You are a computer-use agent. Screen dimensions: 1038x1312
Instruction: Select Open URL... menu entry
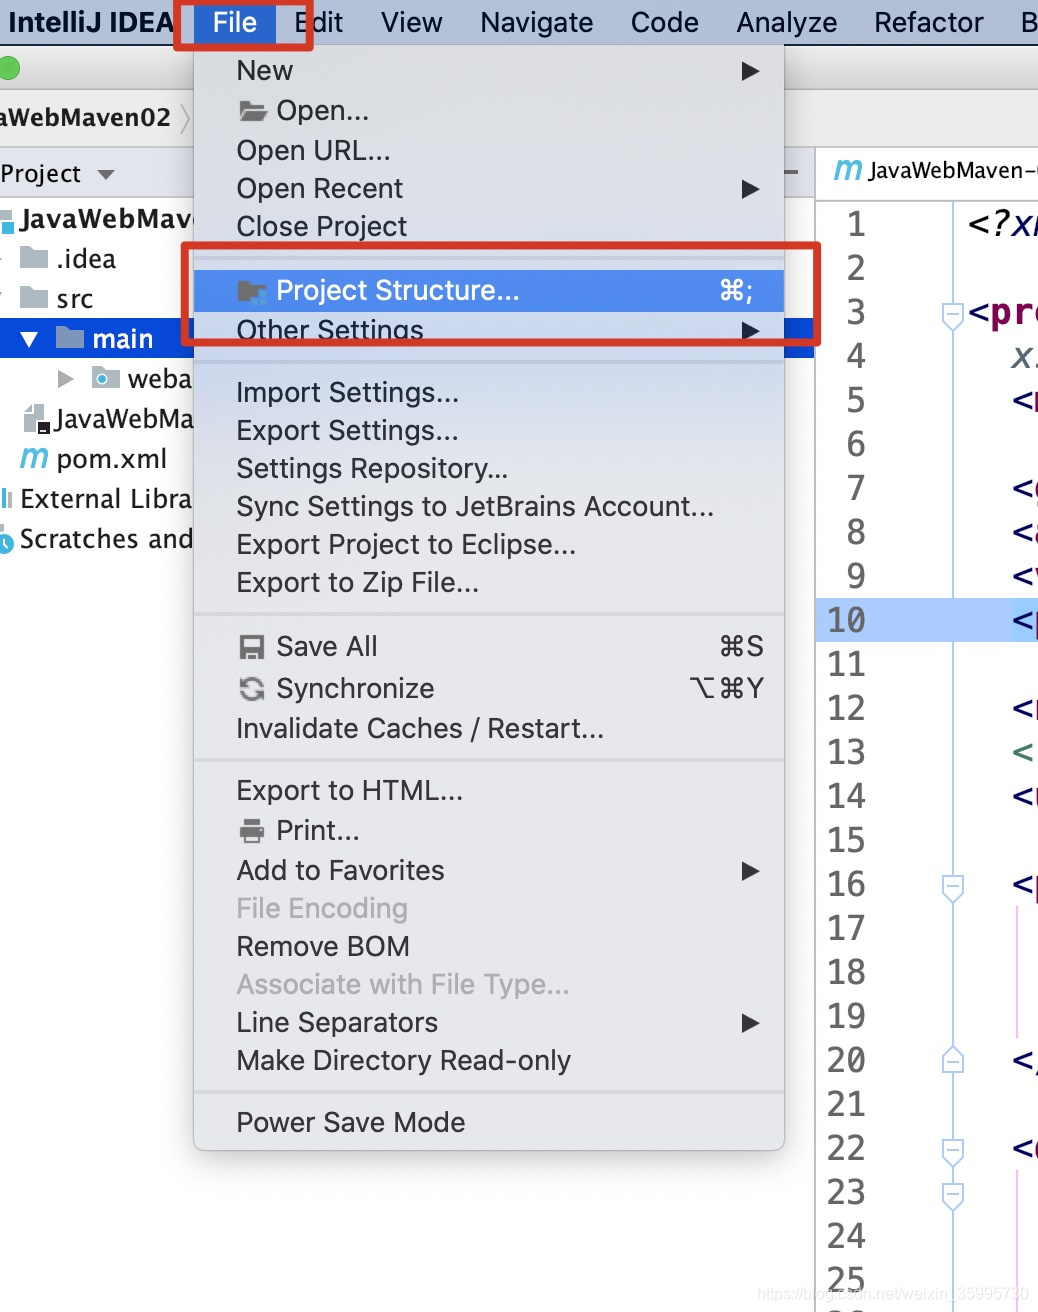488,150
